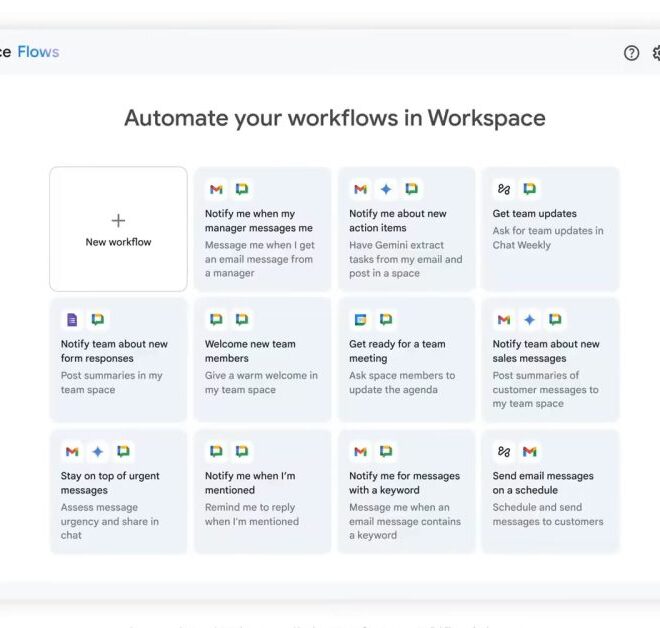Click Chat icon on action items card
Image resolution: width=660 pixels, height=628 pixels.
coord(411,189)
